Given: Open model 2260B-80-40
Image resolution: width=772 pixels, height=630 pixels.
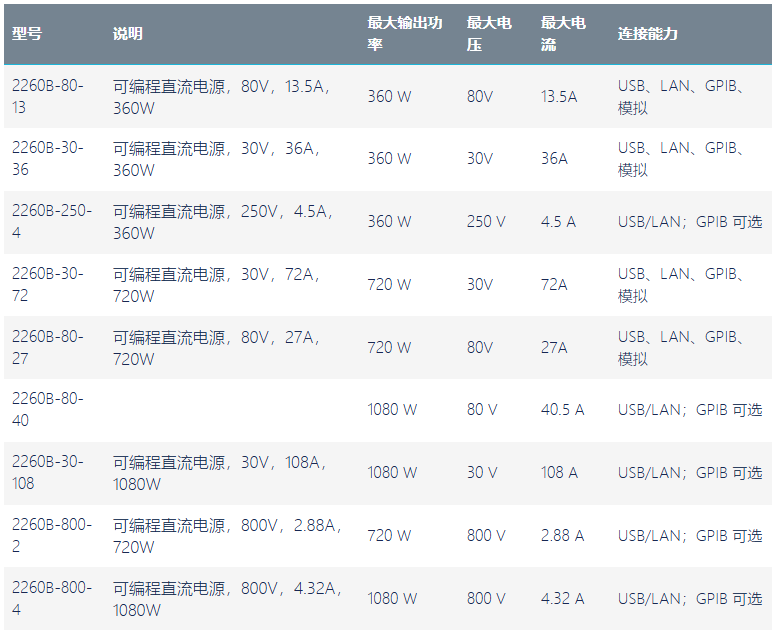Looking at the screenshot, I should coord(48,410).
